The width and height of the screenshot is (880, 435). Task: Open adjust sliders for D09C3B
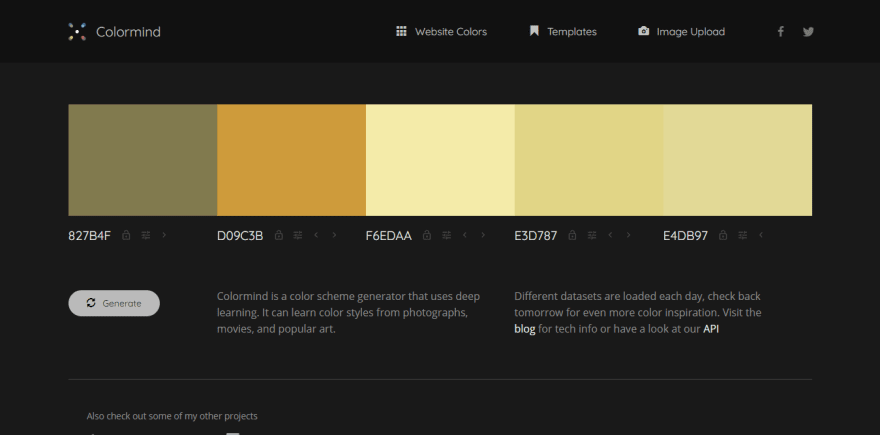click(298, 235)
